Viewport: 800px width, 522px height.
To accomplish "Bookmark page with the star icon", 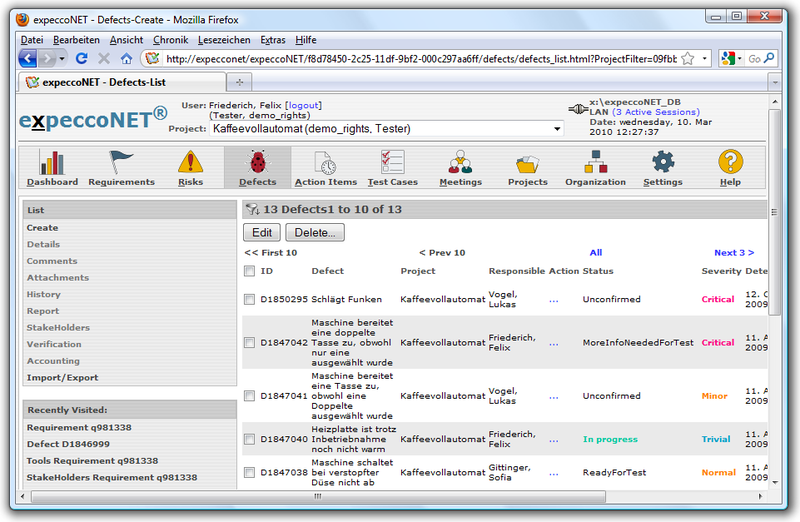I will [688, 59].
